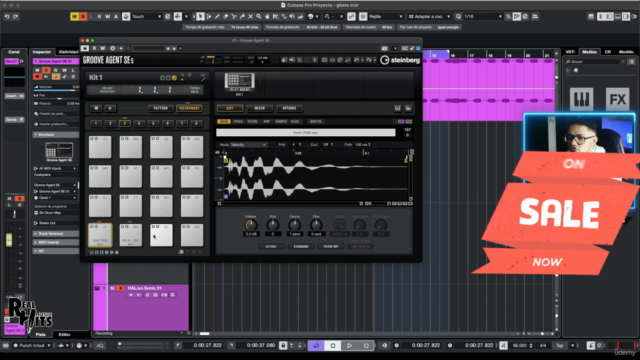Click the Tap tempo button
The image size is (640, 360).
point(560,346)
